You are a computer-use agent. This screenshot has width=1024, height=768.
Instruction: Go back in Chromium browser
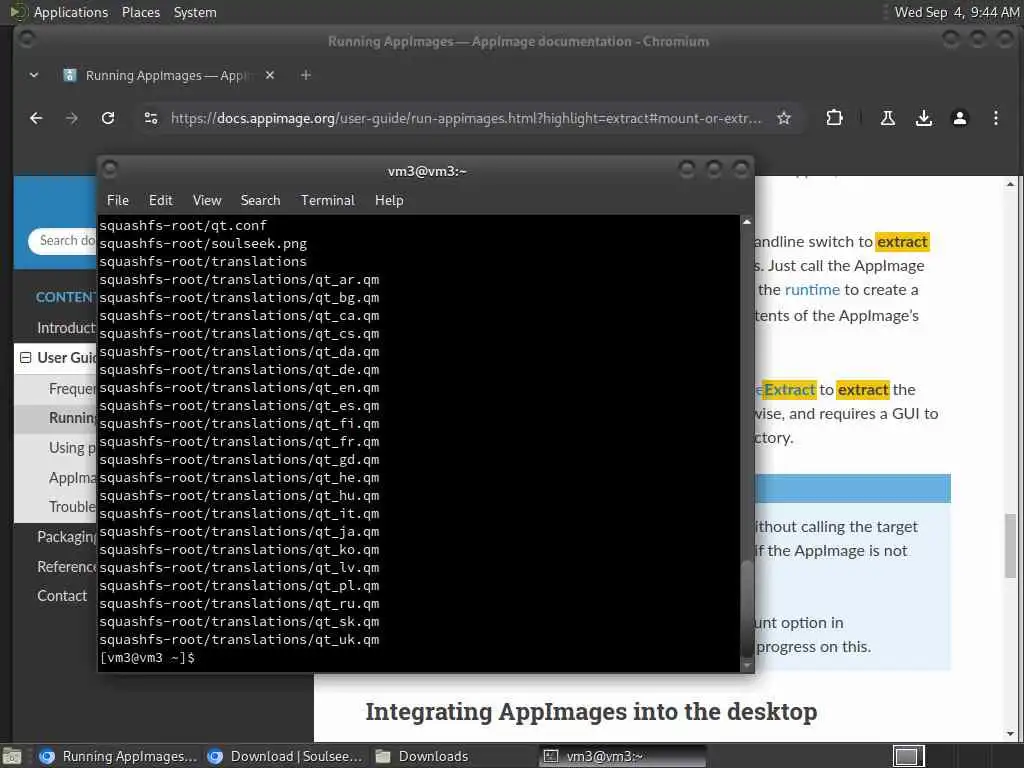pos(36,118)
